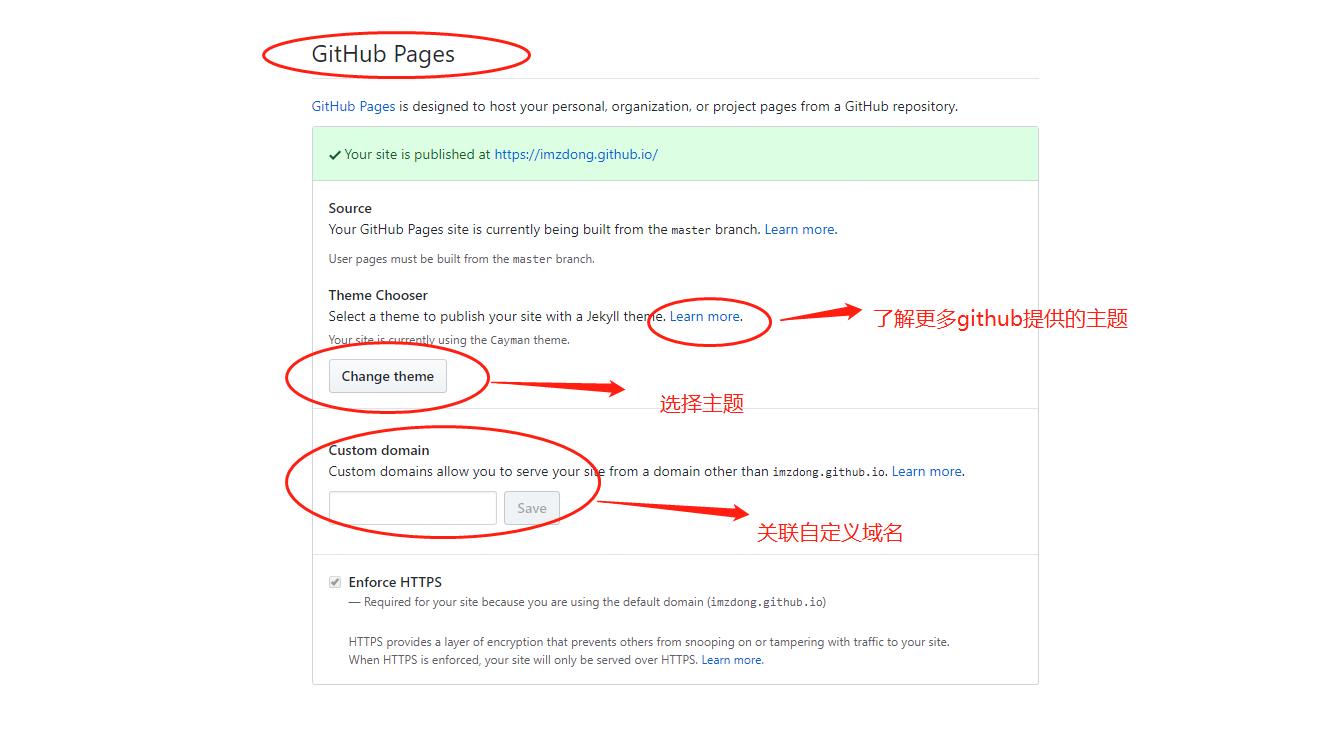Click 'User pages must be built from' note
Viewport: 1325px width, 730px height.
[x=462, y=259]
